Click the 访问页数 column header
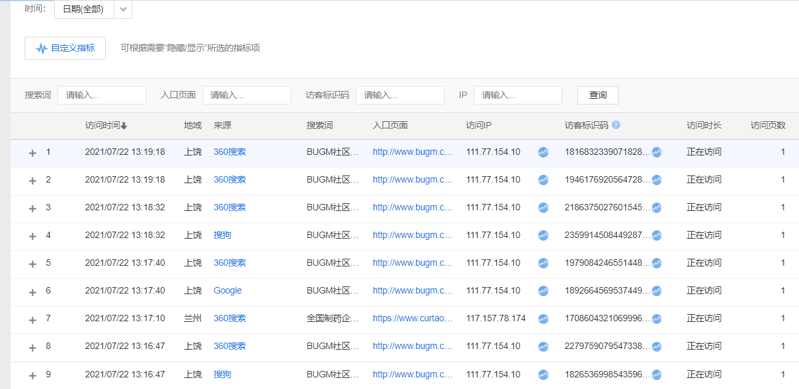The width and height of the screenshot is (799, 389). 768,125
